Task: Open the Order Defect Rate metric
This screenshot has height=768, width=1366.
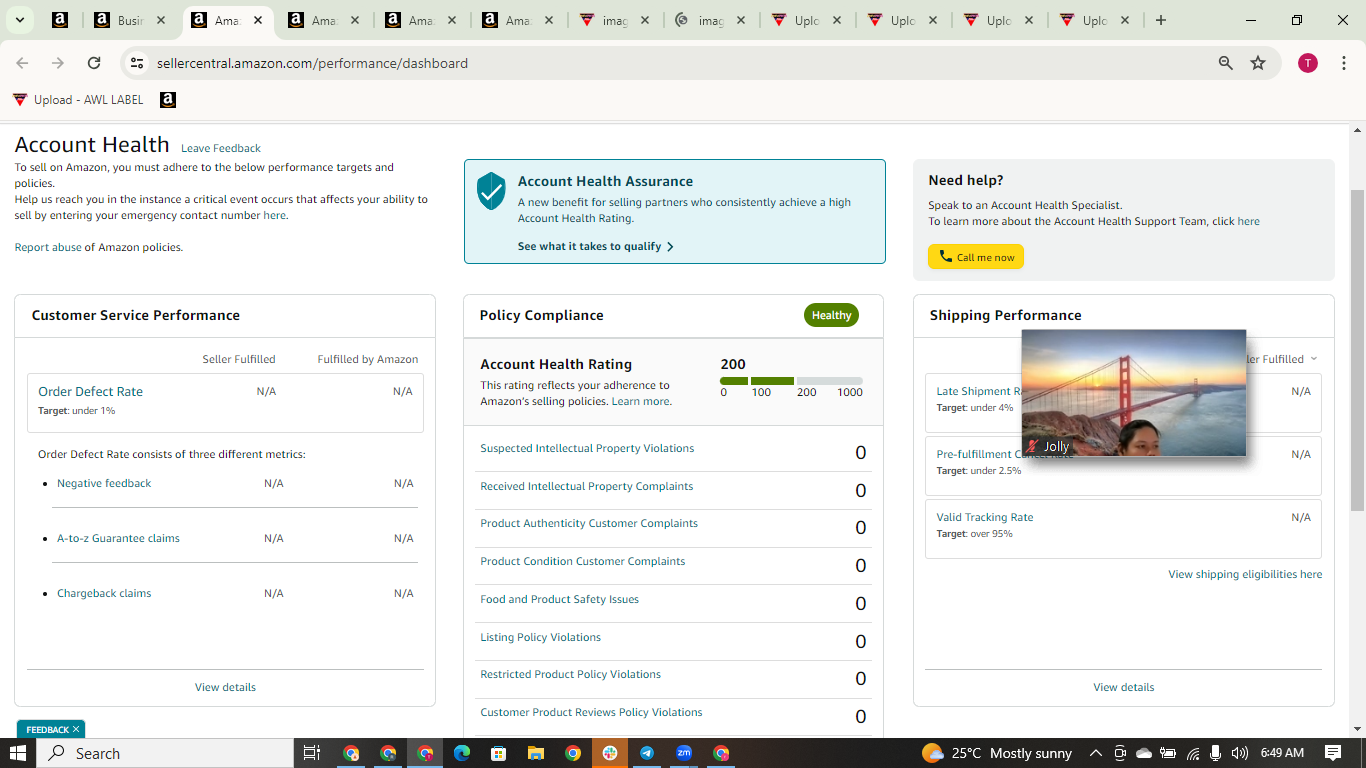Action: (x=90, y=391)
